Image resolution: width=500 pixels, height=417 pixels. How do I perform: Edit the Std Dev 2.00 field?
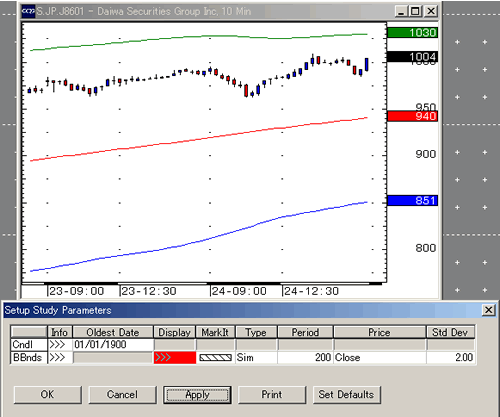point(450,358)
